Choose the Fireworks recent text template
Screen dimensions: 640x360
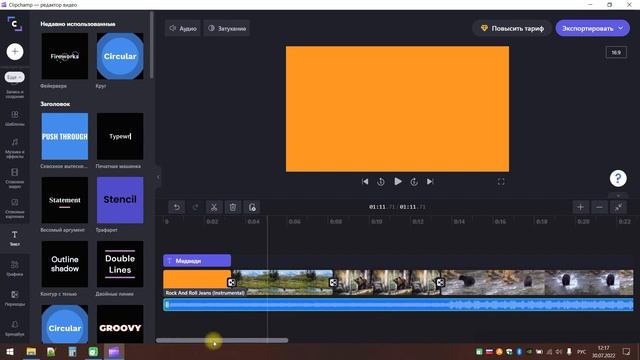click(x=64, y=56)
